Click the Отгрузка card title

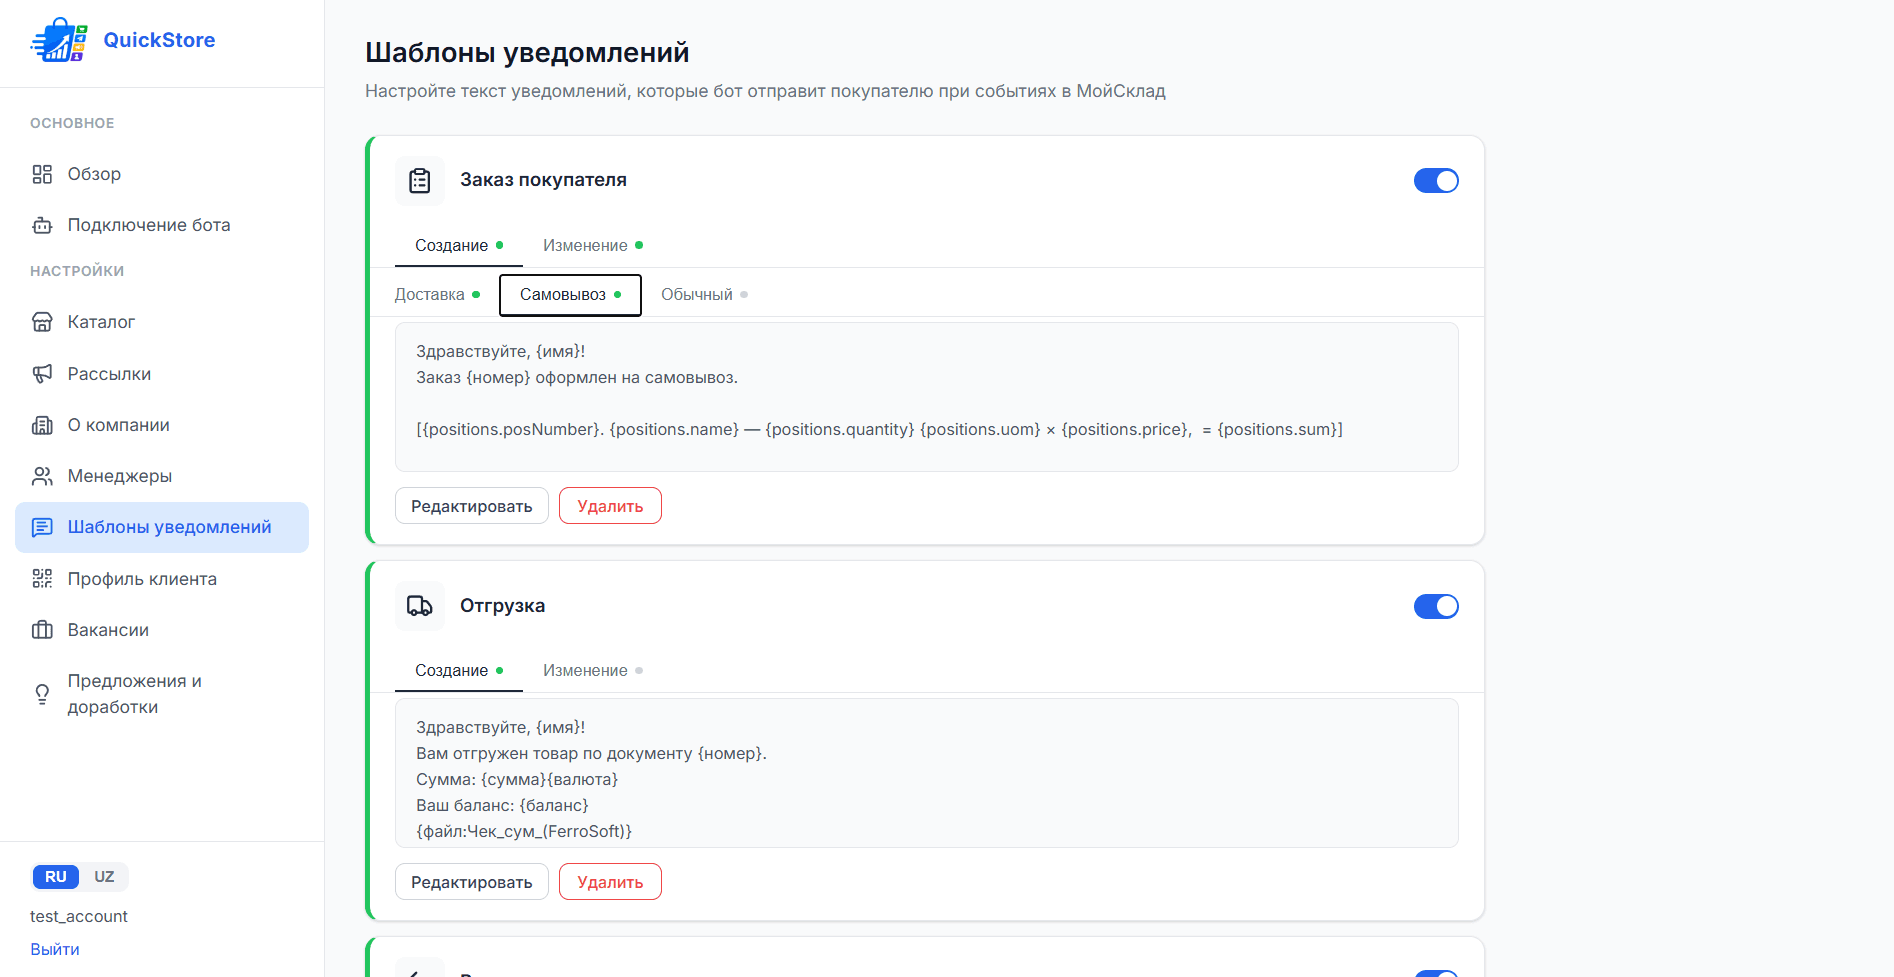502,606
